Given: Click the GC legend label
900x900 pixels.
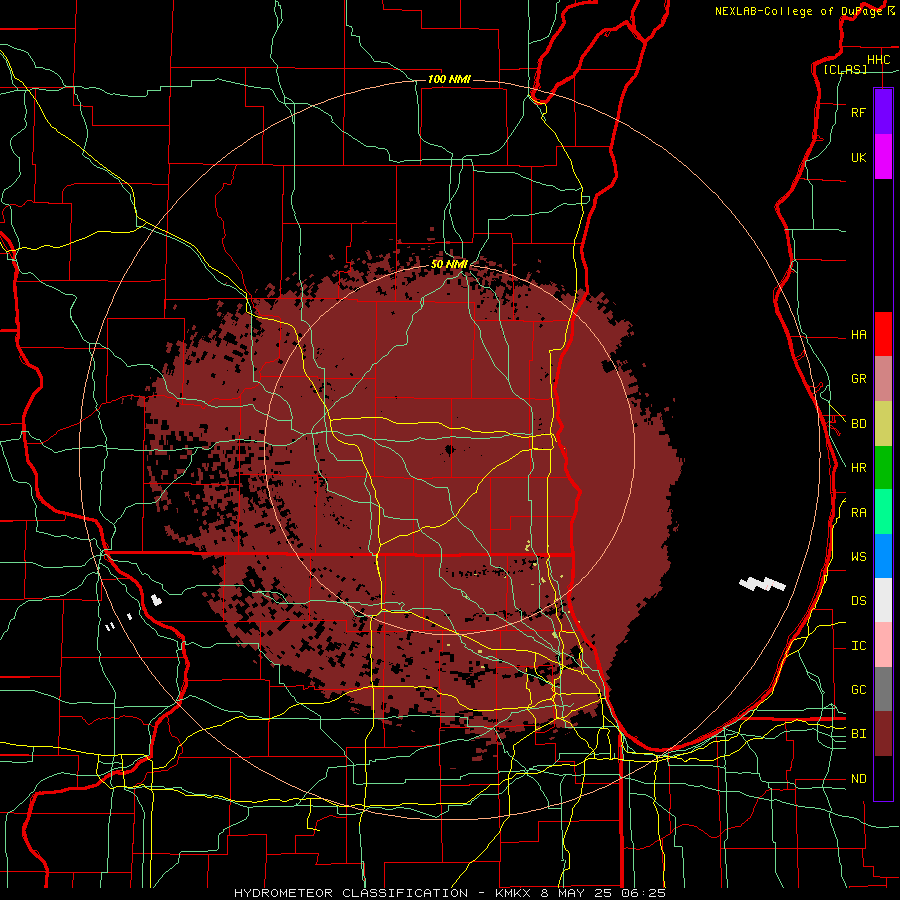Looking at the screenshot, I should click(859, 689).
